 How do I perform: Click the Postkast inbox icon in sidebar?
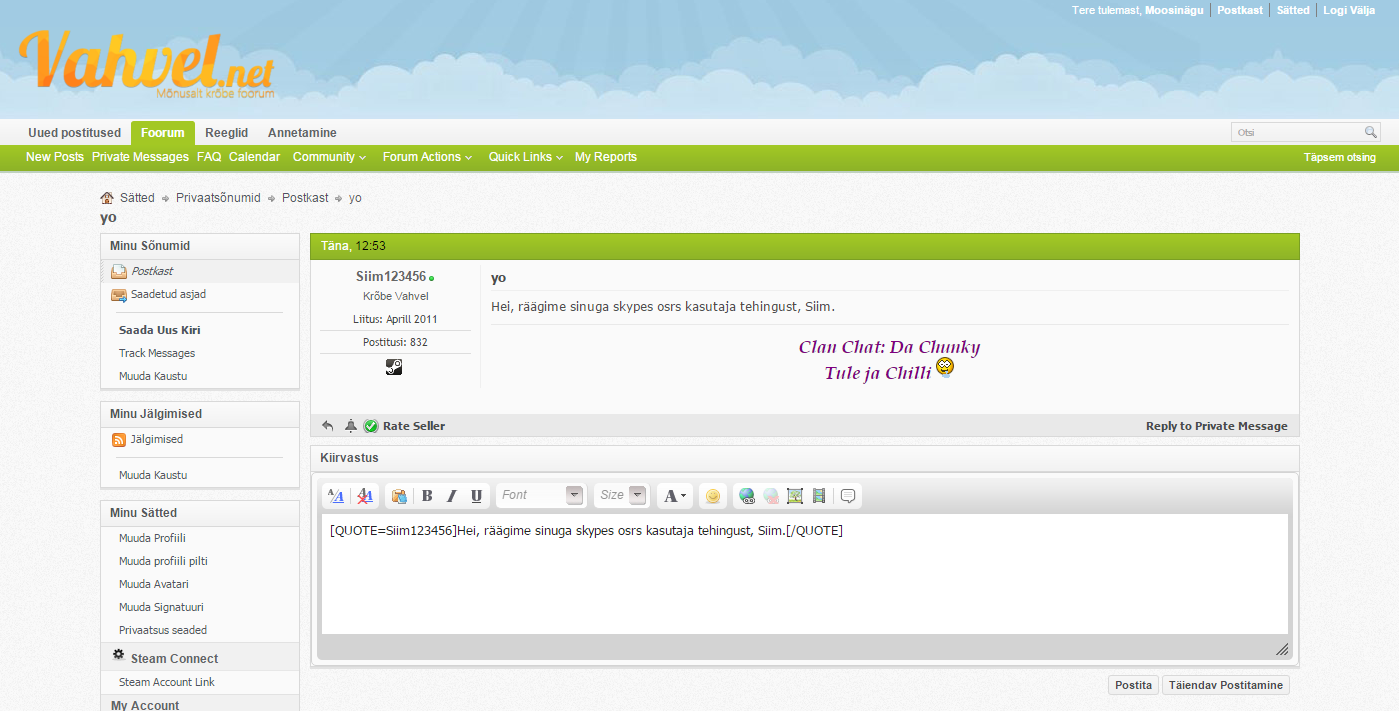pyautogui.click(x=119, y=271)
